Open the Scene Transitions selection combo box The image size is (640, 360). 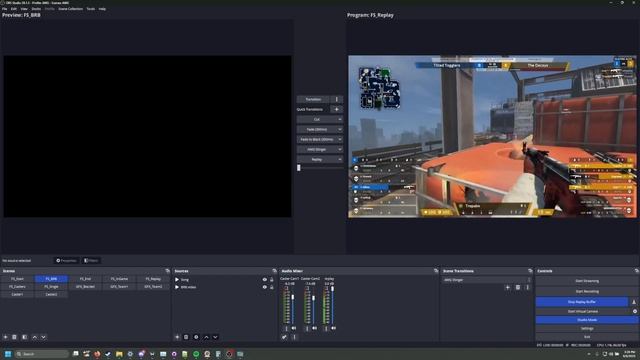pyautogui.click(x=487, y=280)
